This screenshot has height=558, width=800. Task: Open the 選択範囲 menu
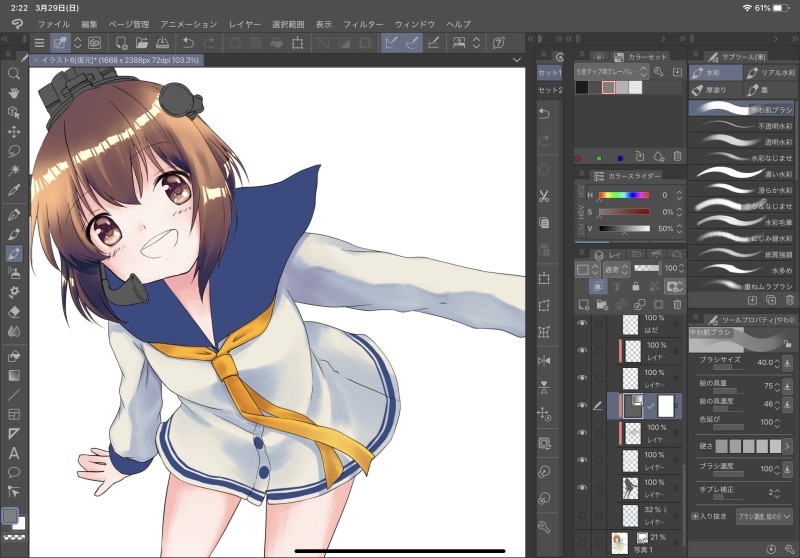288,24
